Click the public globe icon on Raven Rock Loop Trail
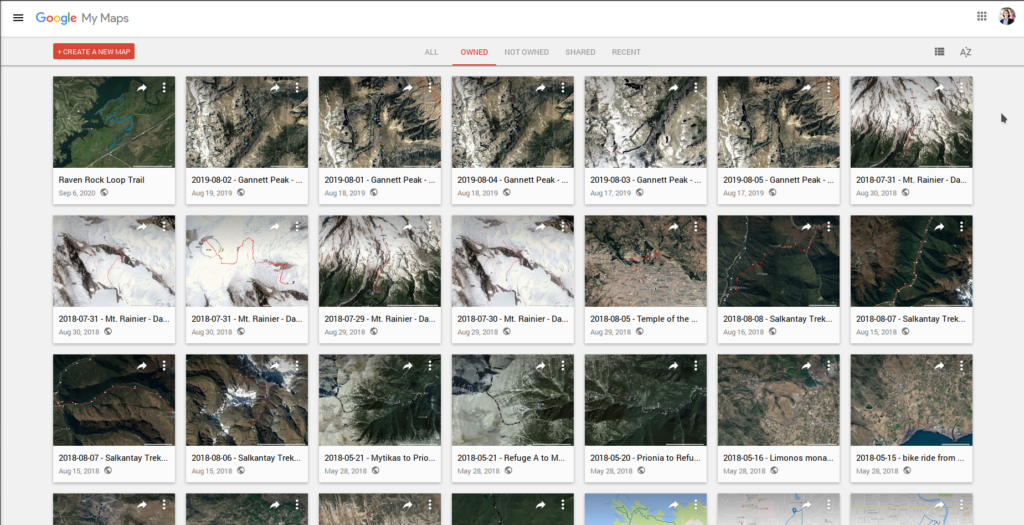Viewport: 1024px width, 525px height. 104,192
